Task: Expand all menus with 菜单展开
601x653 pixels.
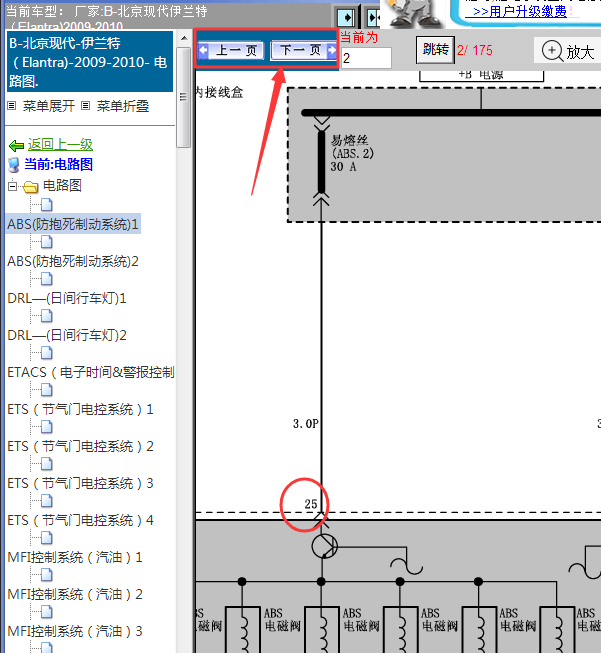Action: [49, 106]
